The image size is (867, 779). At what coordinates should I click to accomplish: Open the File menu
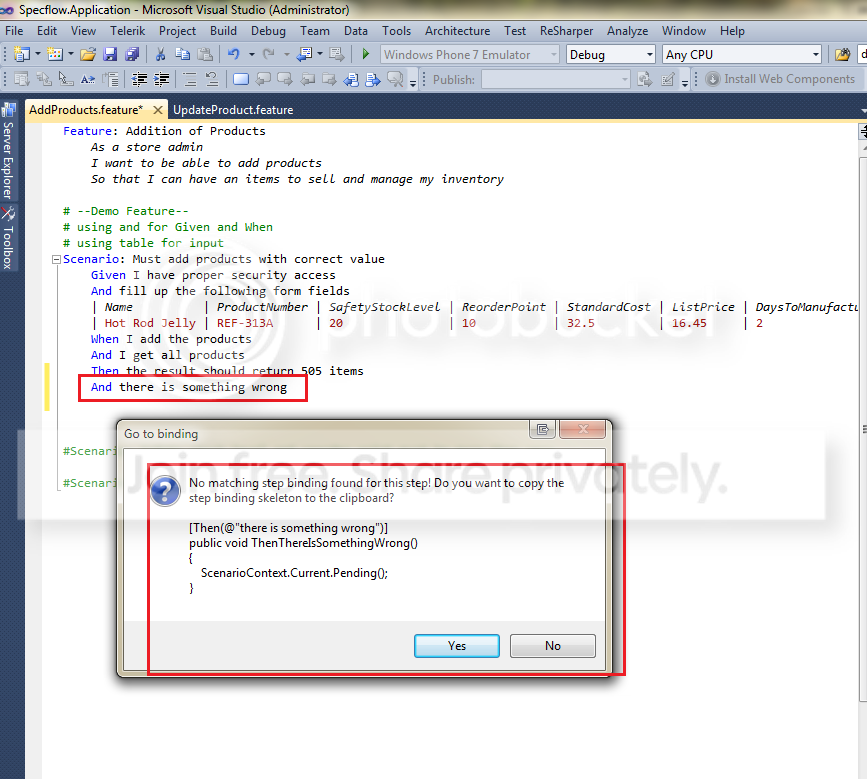(14, 31)
